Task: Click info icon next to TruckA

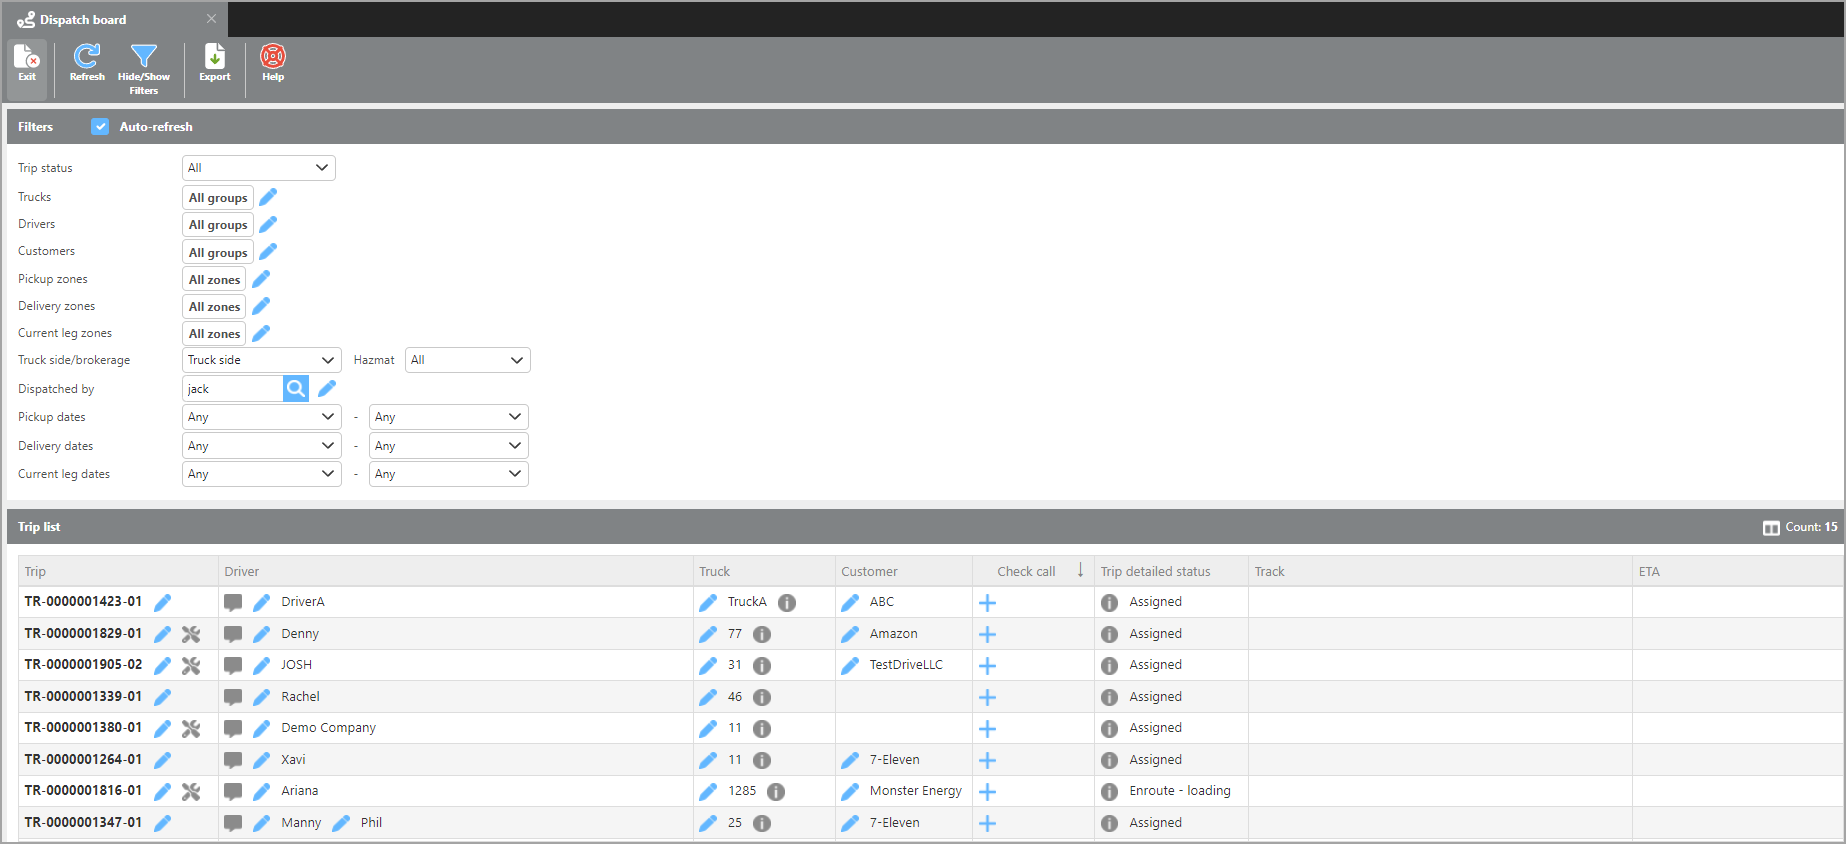Action: pyautogui.click(x=787, y=602)
